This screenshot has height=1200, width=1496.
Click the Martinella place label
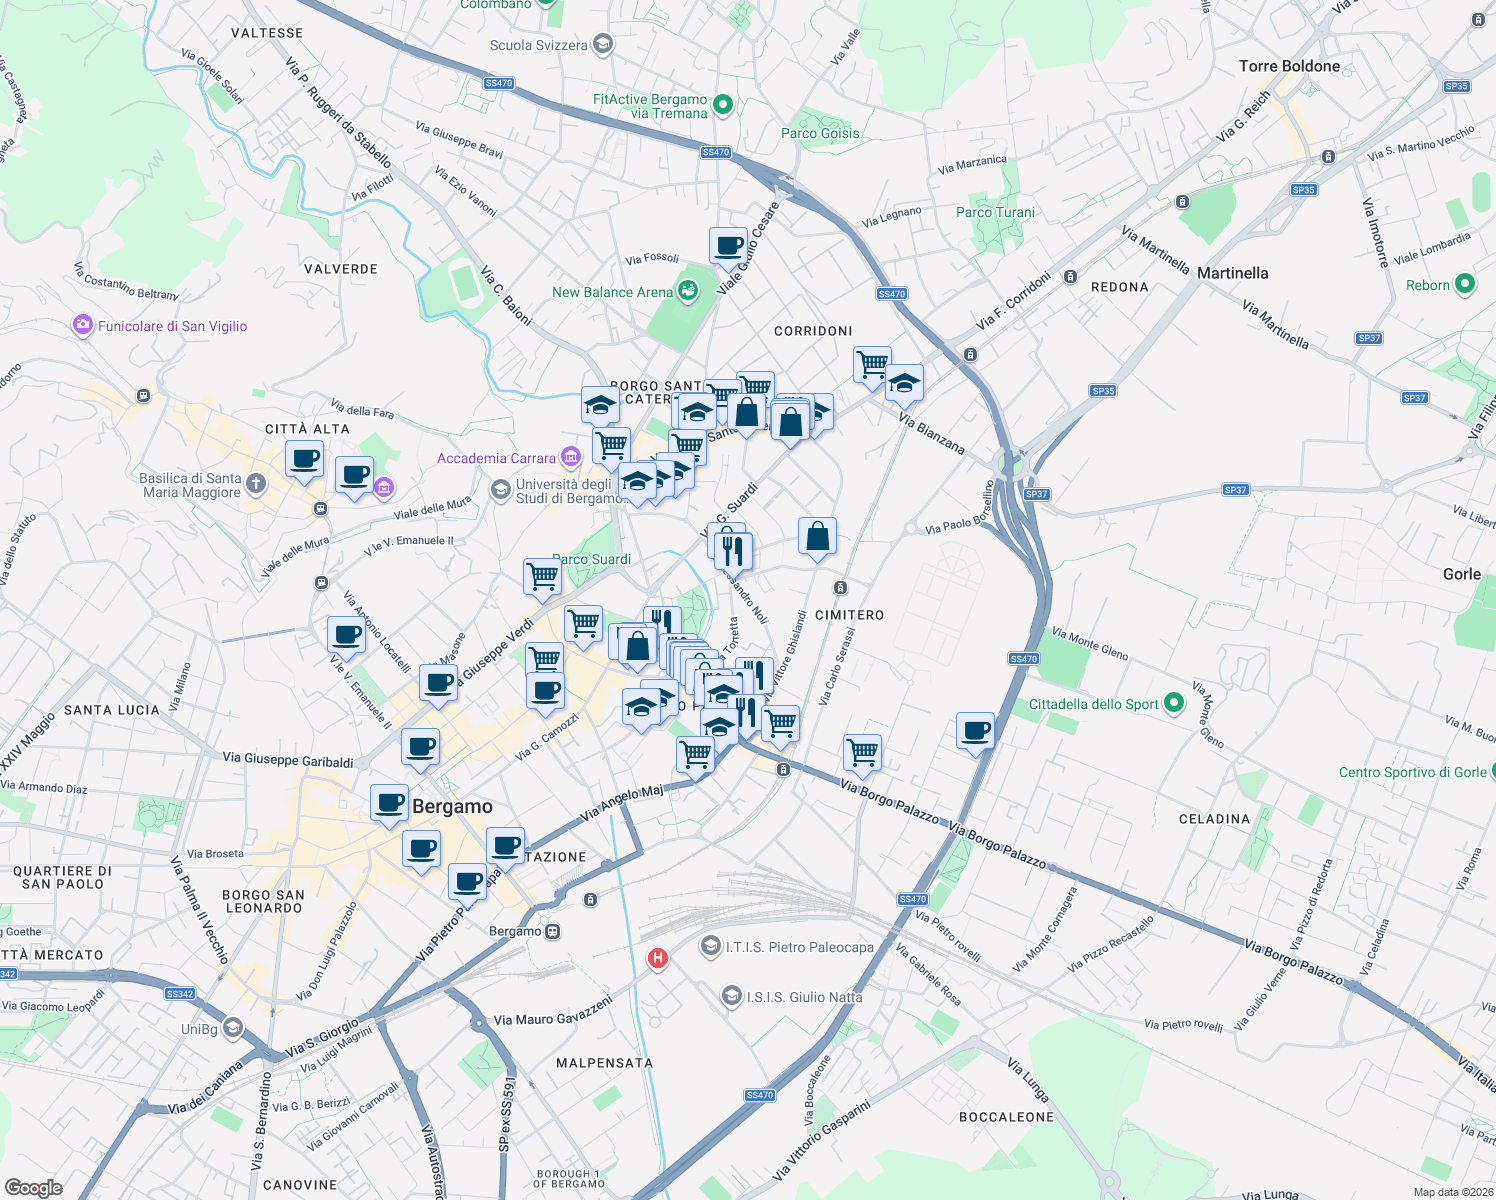click(1232, 273)
